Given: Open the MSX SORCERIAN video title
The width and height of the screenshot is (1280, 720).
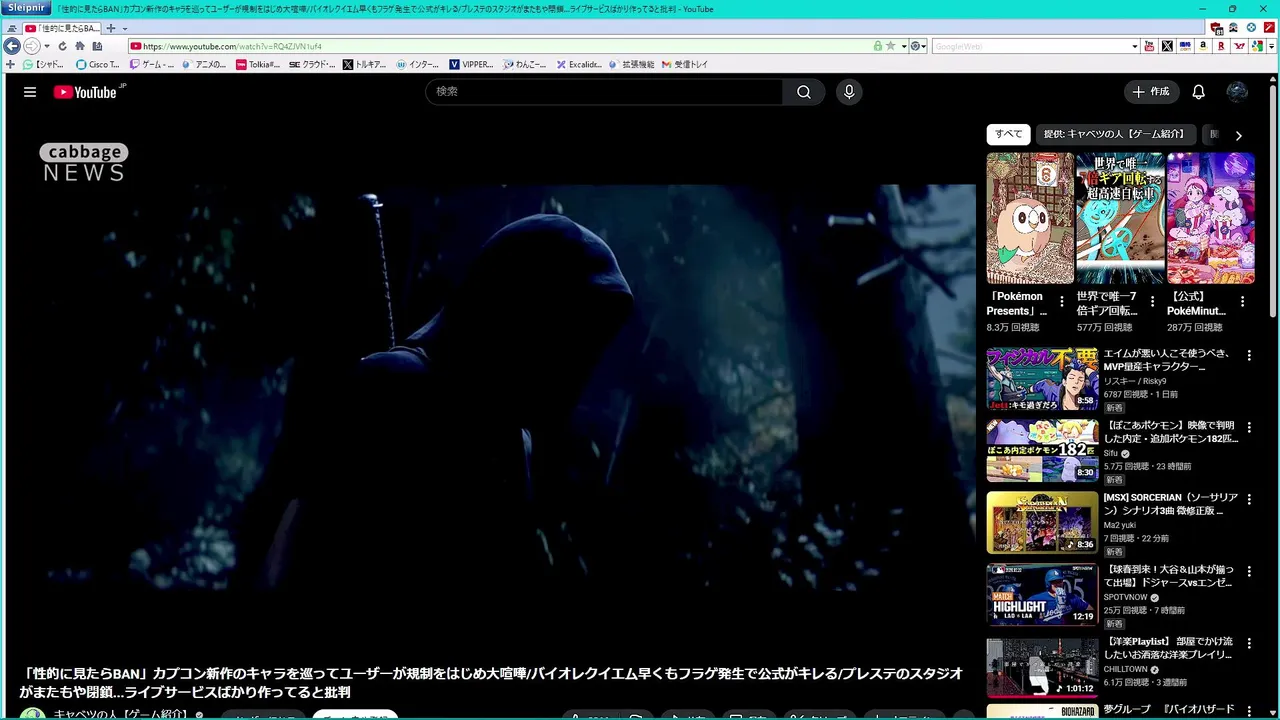Looking at the screenshot, I should point(1170,504).
